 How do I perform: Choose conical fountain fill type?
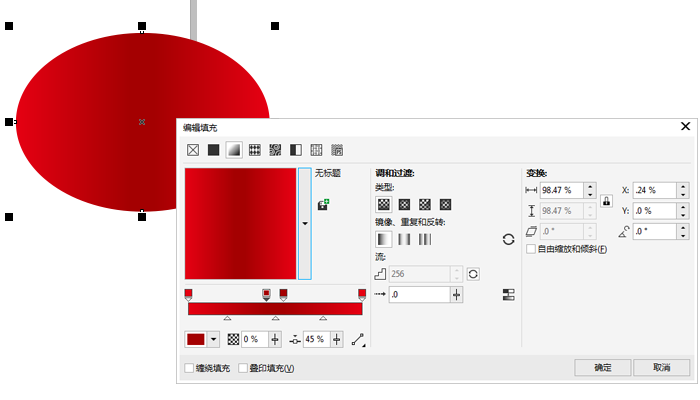coord(425,204)
